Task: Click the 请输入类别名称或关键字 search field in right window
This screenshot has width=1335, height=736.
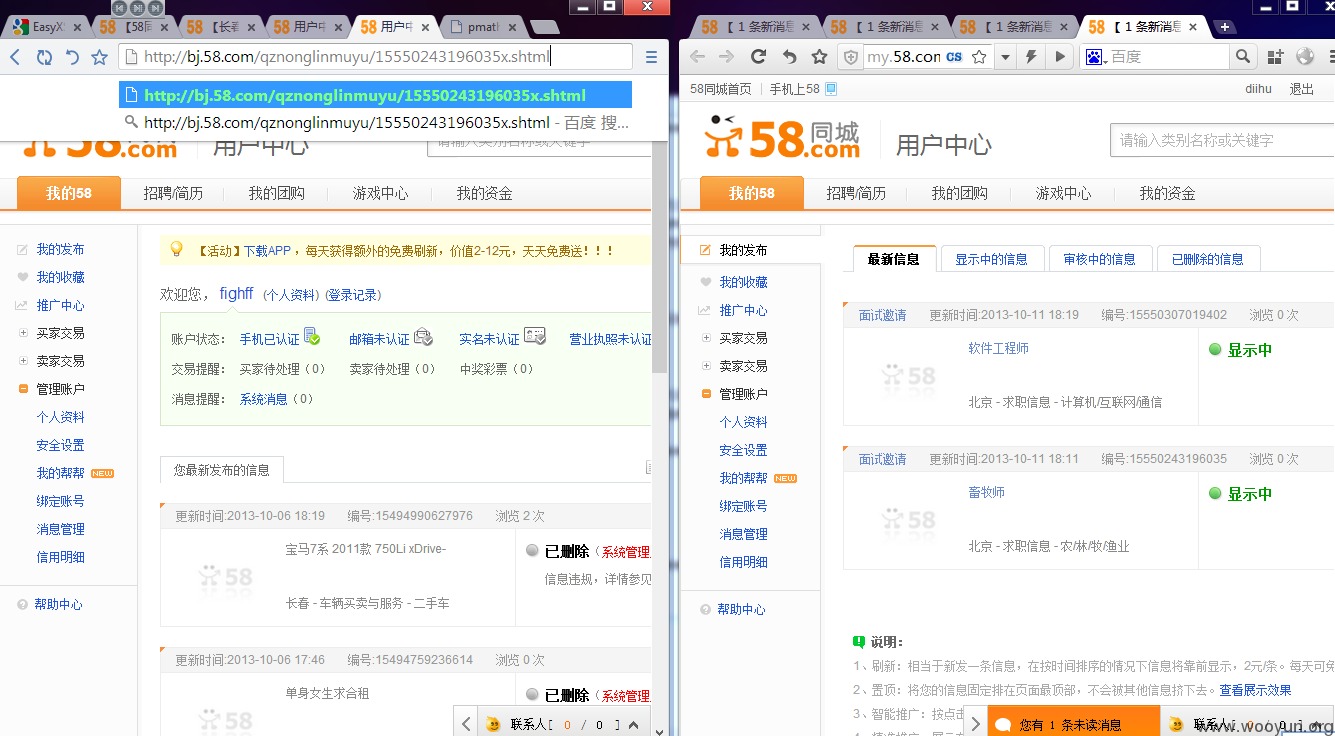Action: (x=1222, y=140)
